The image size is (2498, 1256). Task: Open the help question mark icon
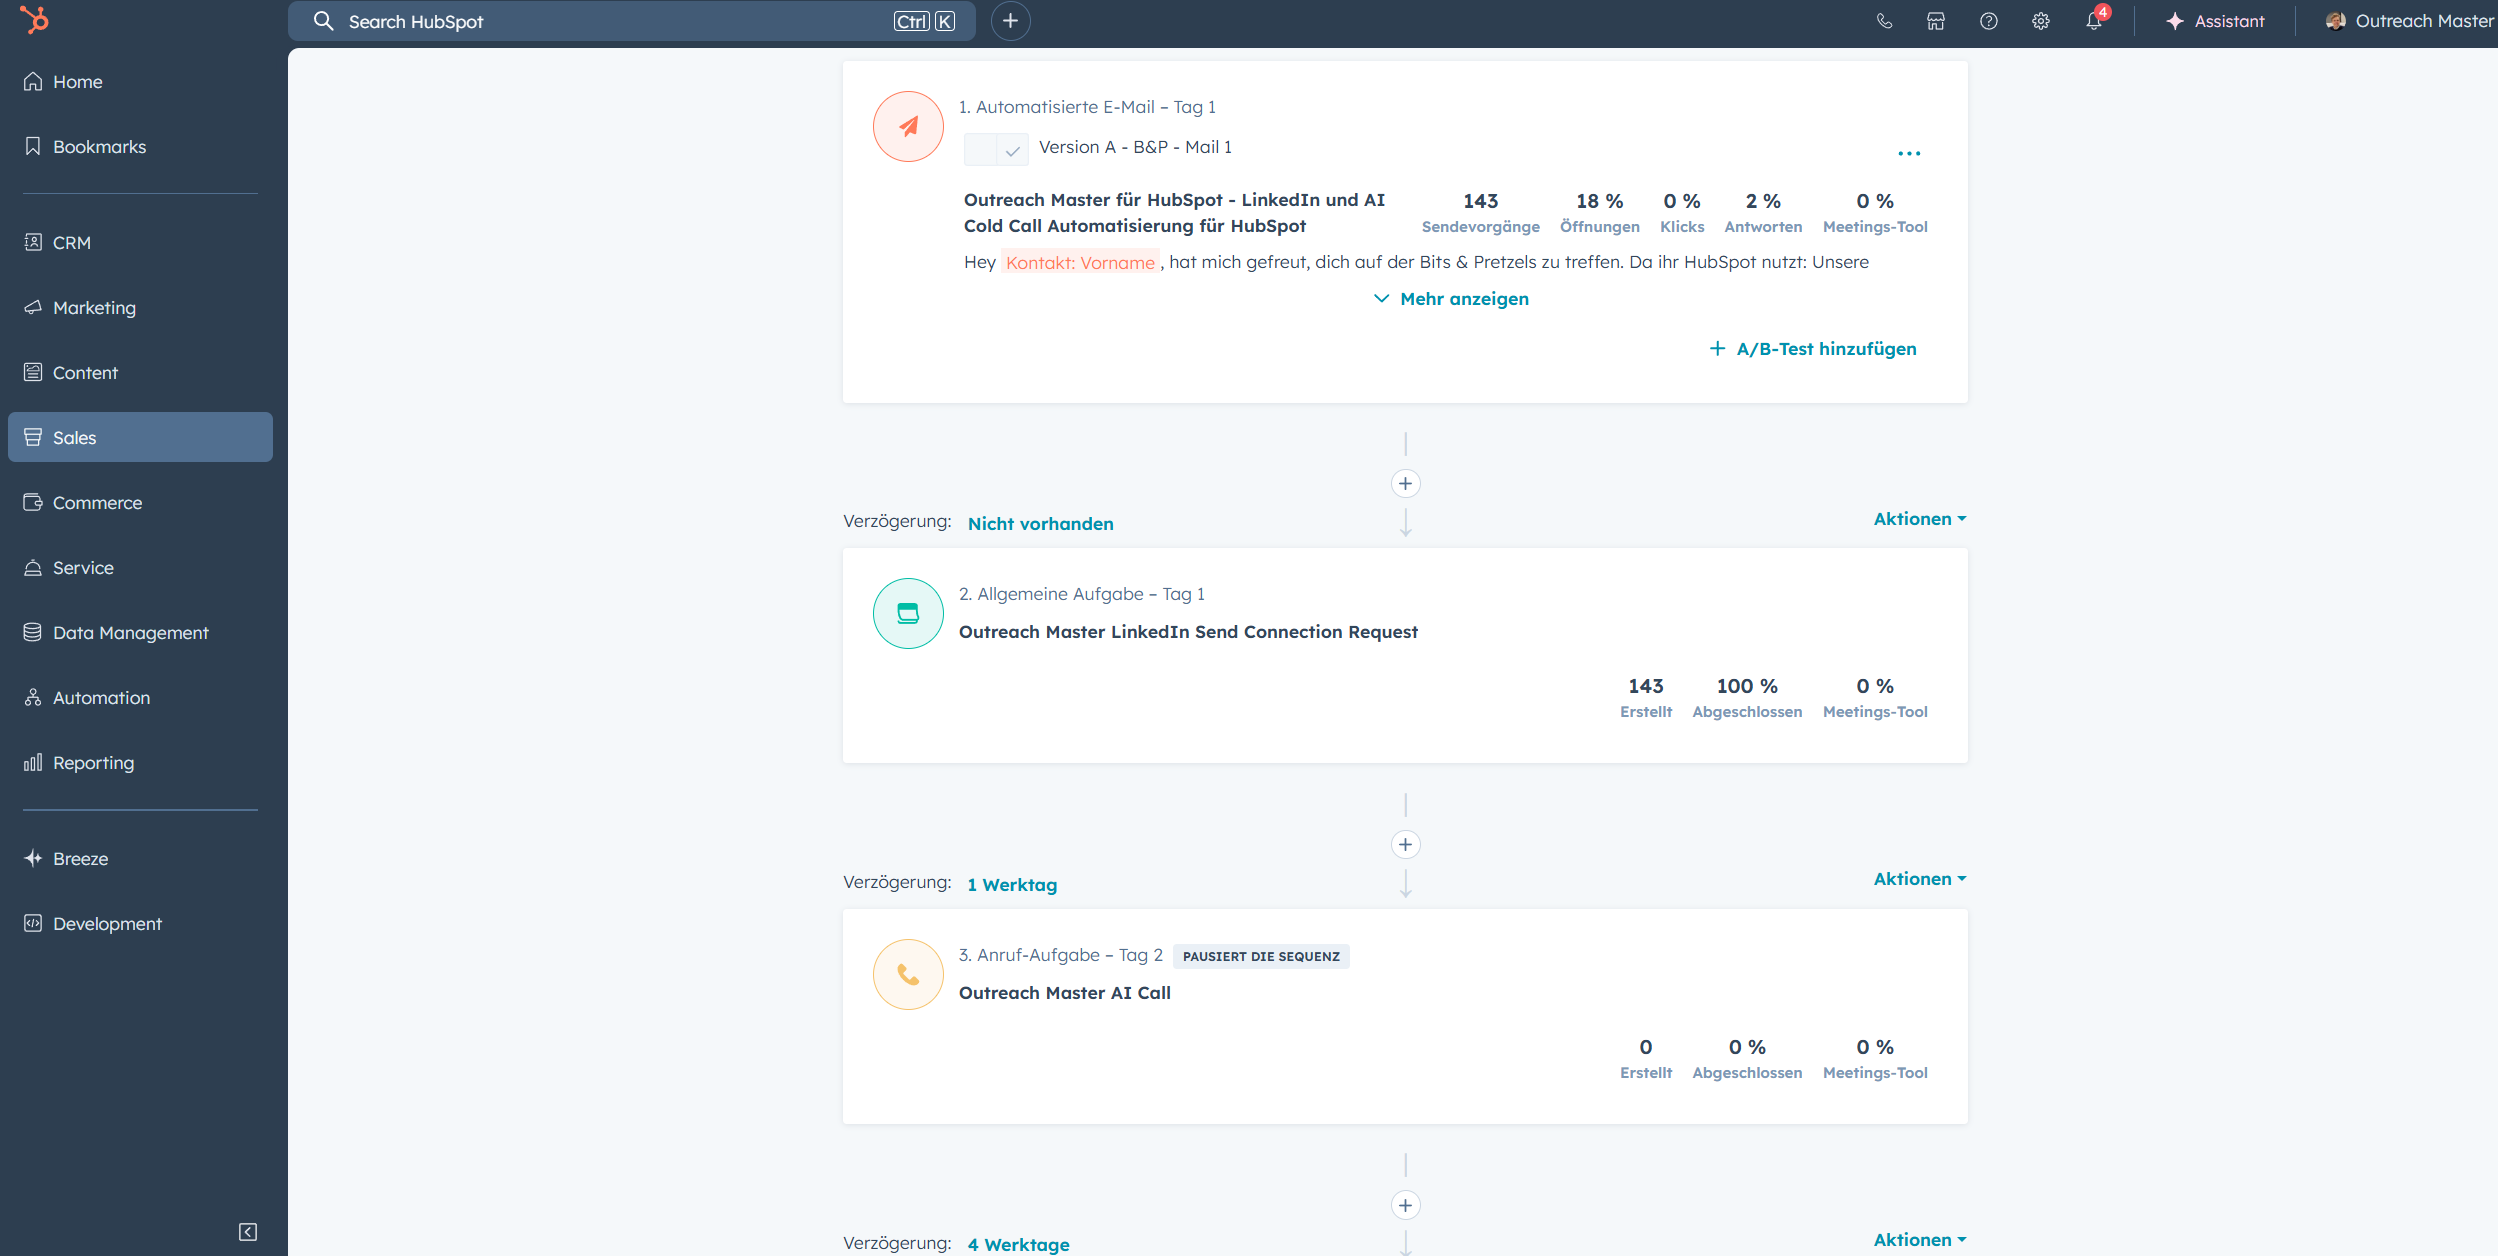[1988, 21]
